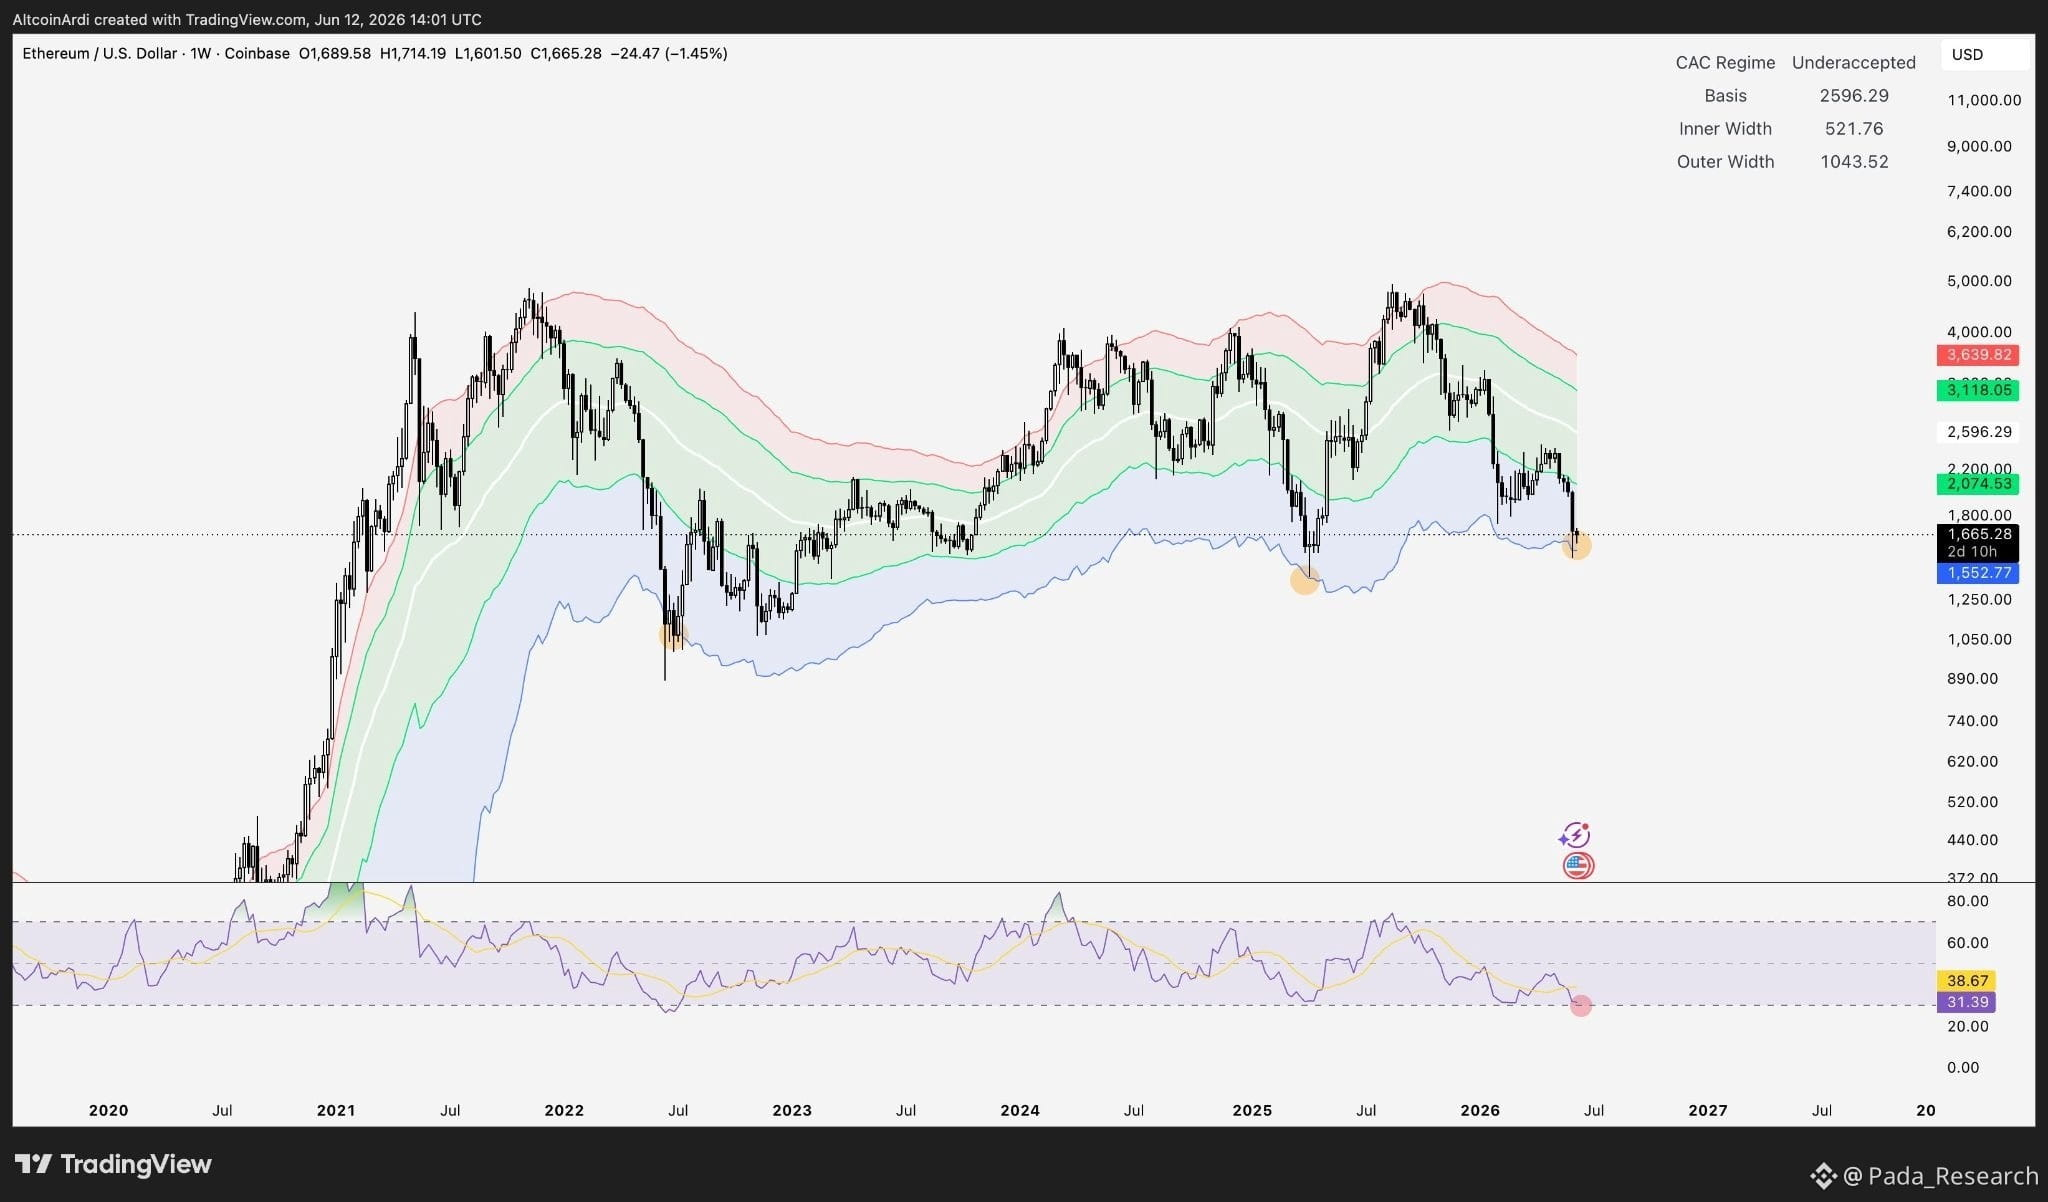Viewport: 2048px width, 1202px height.
Task: Click the Basis label in the table
Action: tap(1725, 95)
